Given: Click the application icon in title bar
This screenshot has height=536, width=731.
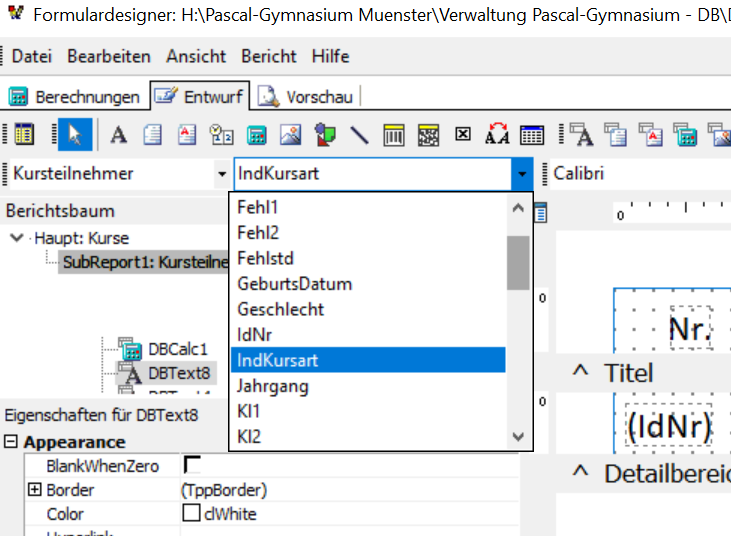Looking at the screenshot, I should click(16, 14).
